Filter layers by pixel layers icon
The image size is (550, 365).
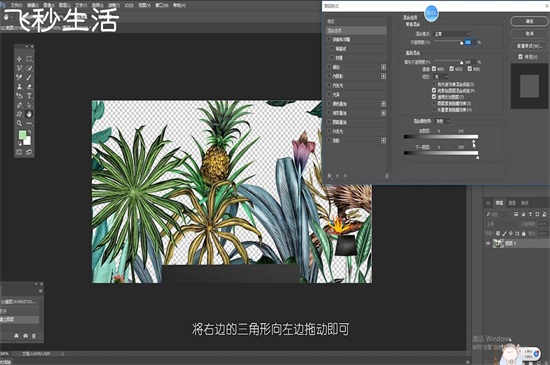coord(516,214)
